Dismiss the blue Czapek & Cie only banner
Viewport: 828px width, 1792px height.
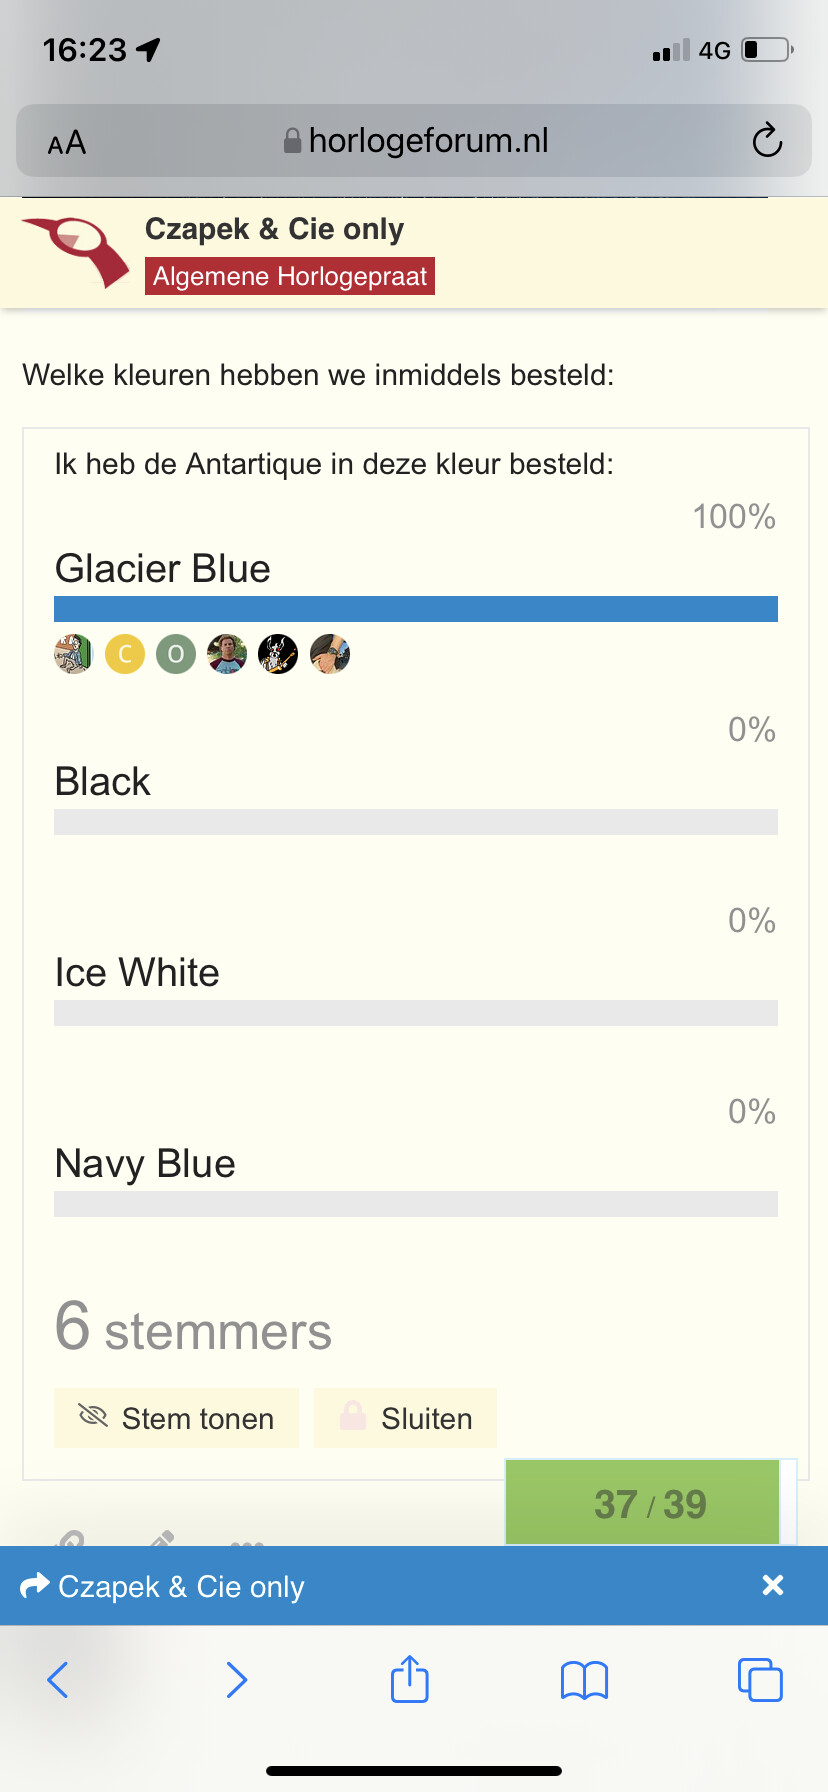coord(772,1585)
